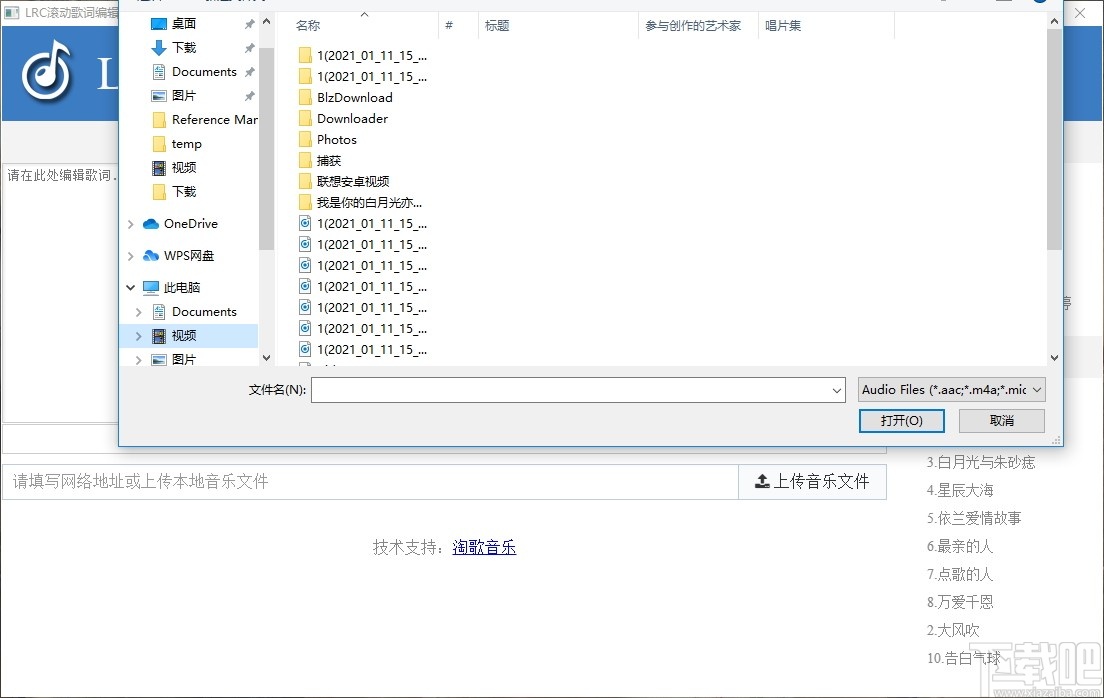Open the 桌面 (Desktop) location icon

click(x=158, y=23)
